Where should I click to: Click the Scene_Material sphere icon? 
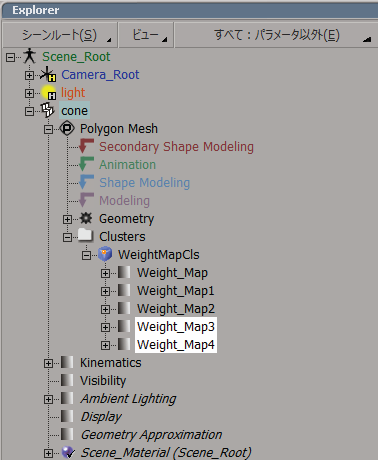[x=68, y=453]
